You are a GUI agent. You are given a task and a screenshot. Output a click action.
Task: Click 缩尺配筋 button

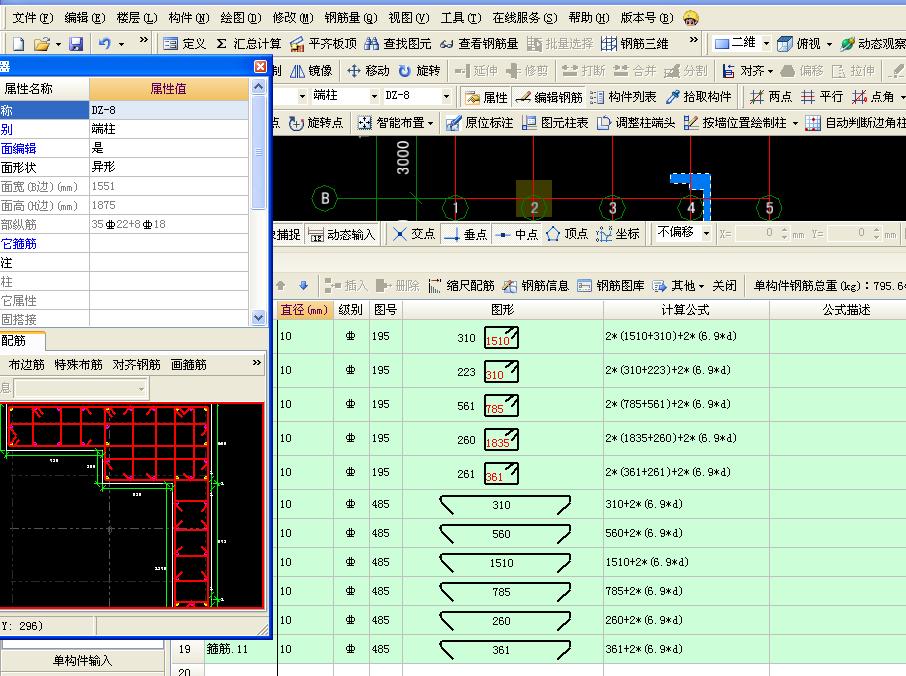(461, 285)
